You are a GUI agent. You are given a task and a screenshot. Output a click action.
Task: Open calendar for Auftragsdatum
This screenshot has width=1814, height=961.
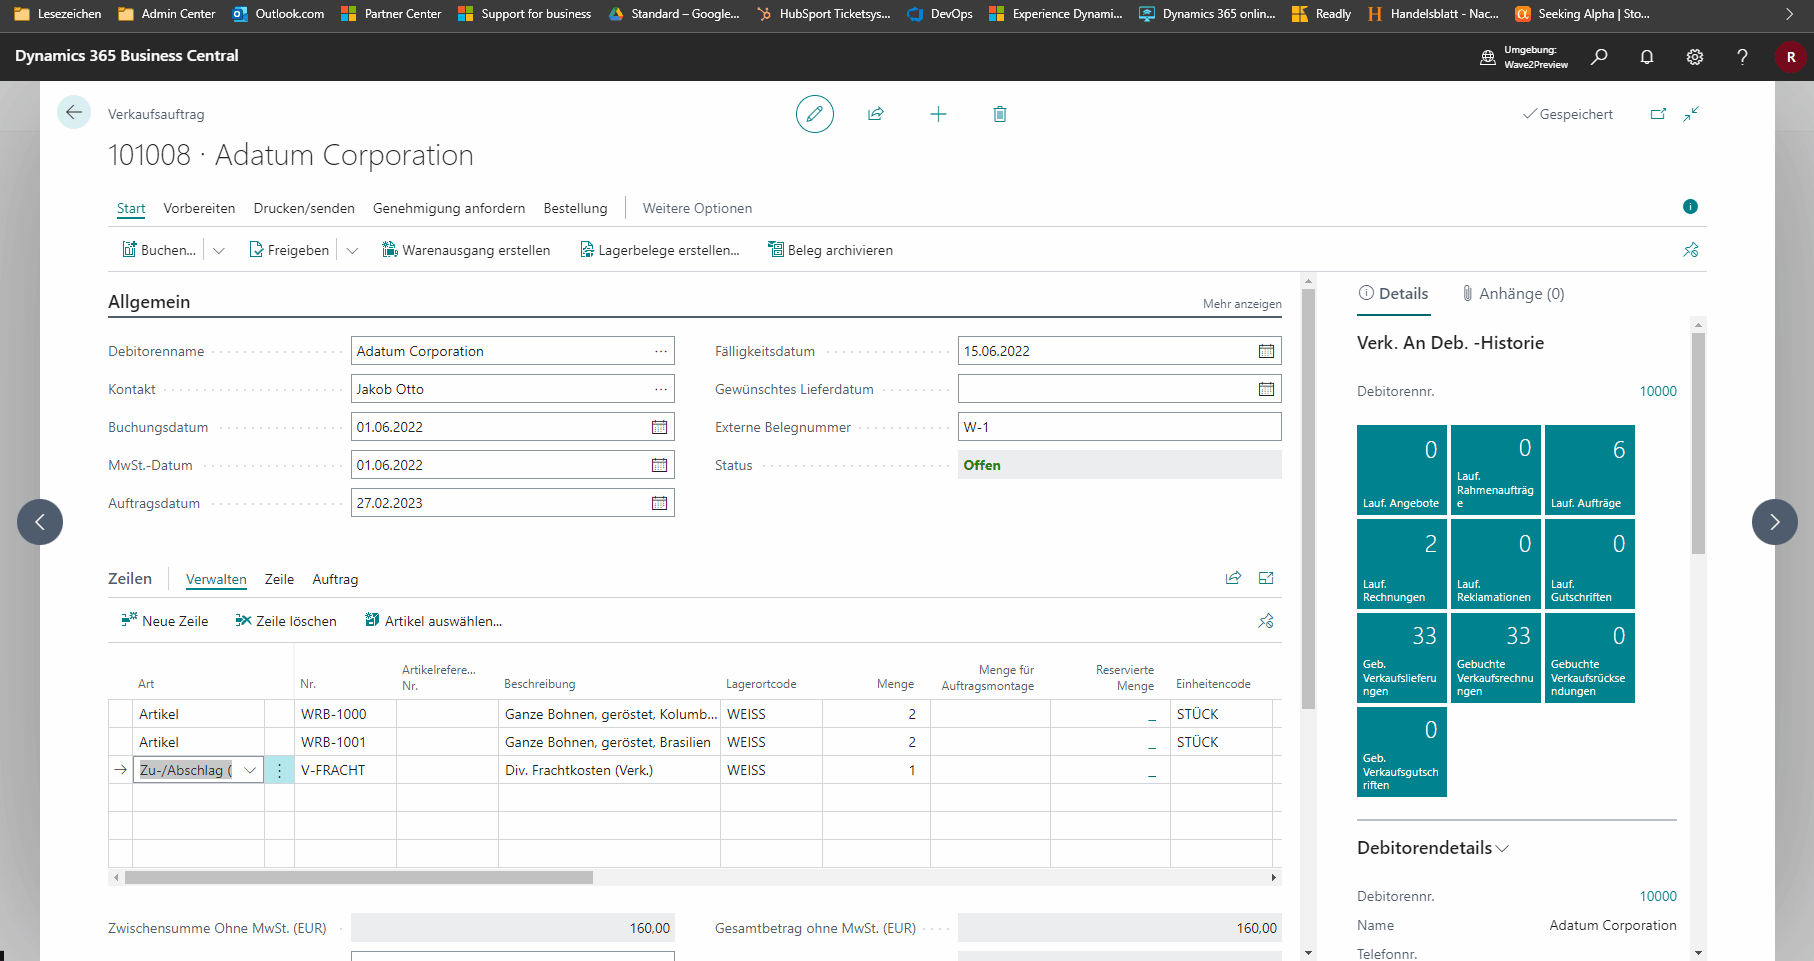[660, 503]
